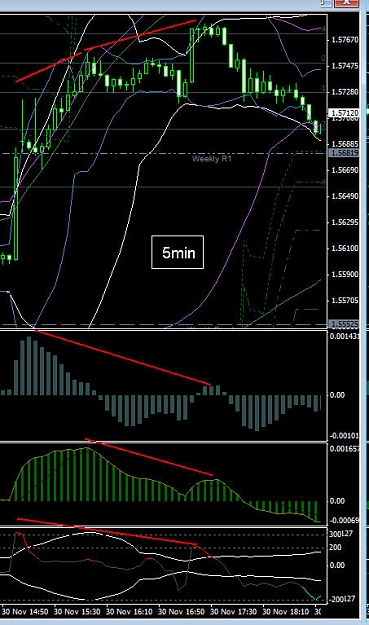Click the -0.00069 green oscillator scale value
The height and width of the screenshot is (625, 369).
[345, 520]
